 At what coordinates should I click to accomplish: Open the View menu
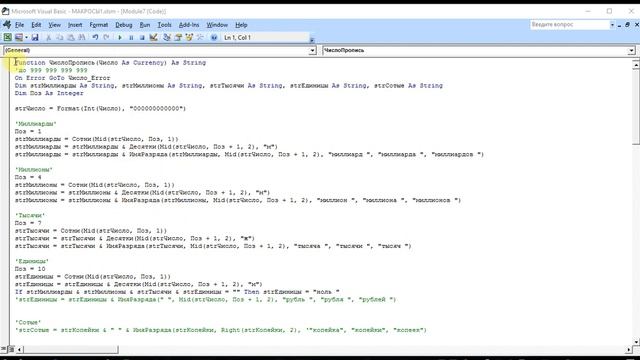click(x=54, y=25)
